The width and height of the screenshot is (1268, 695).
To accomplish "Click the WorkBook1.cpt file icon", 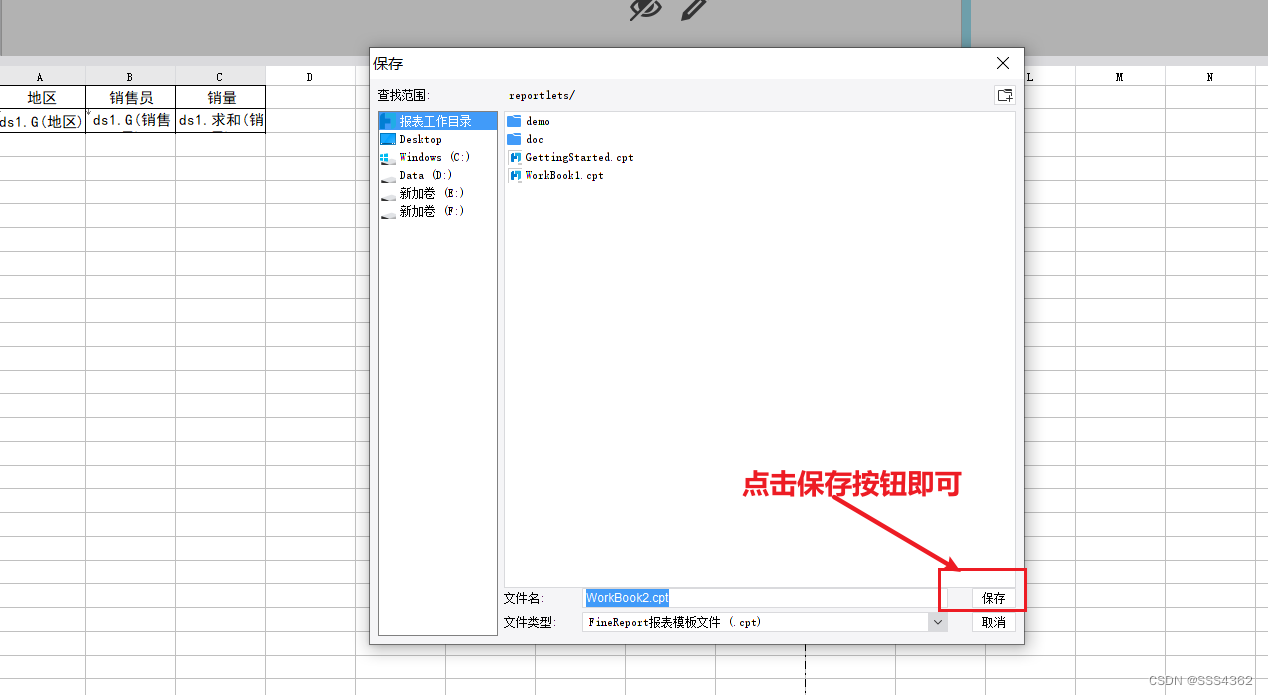I will click(516, 175).
